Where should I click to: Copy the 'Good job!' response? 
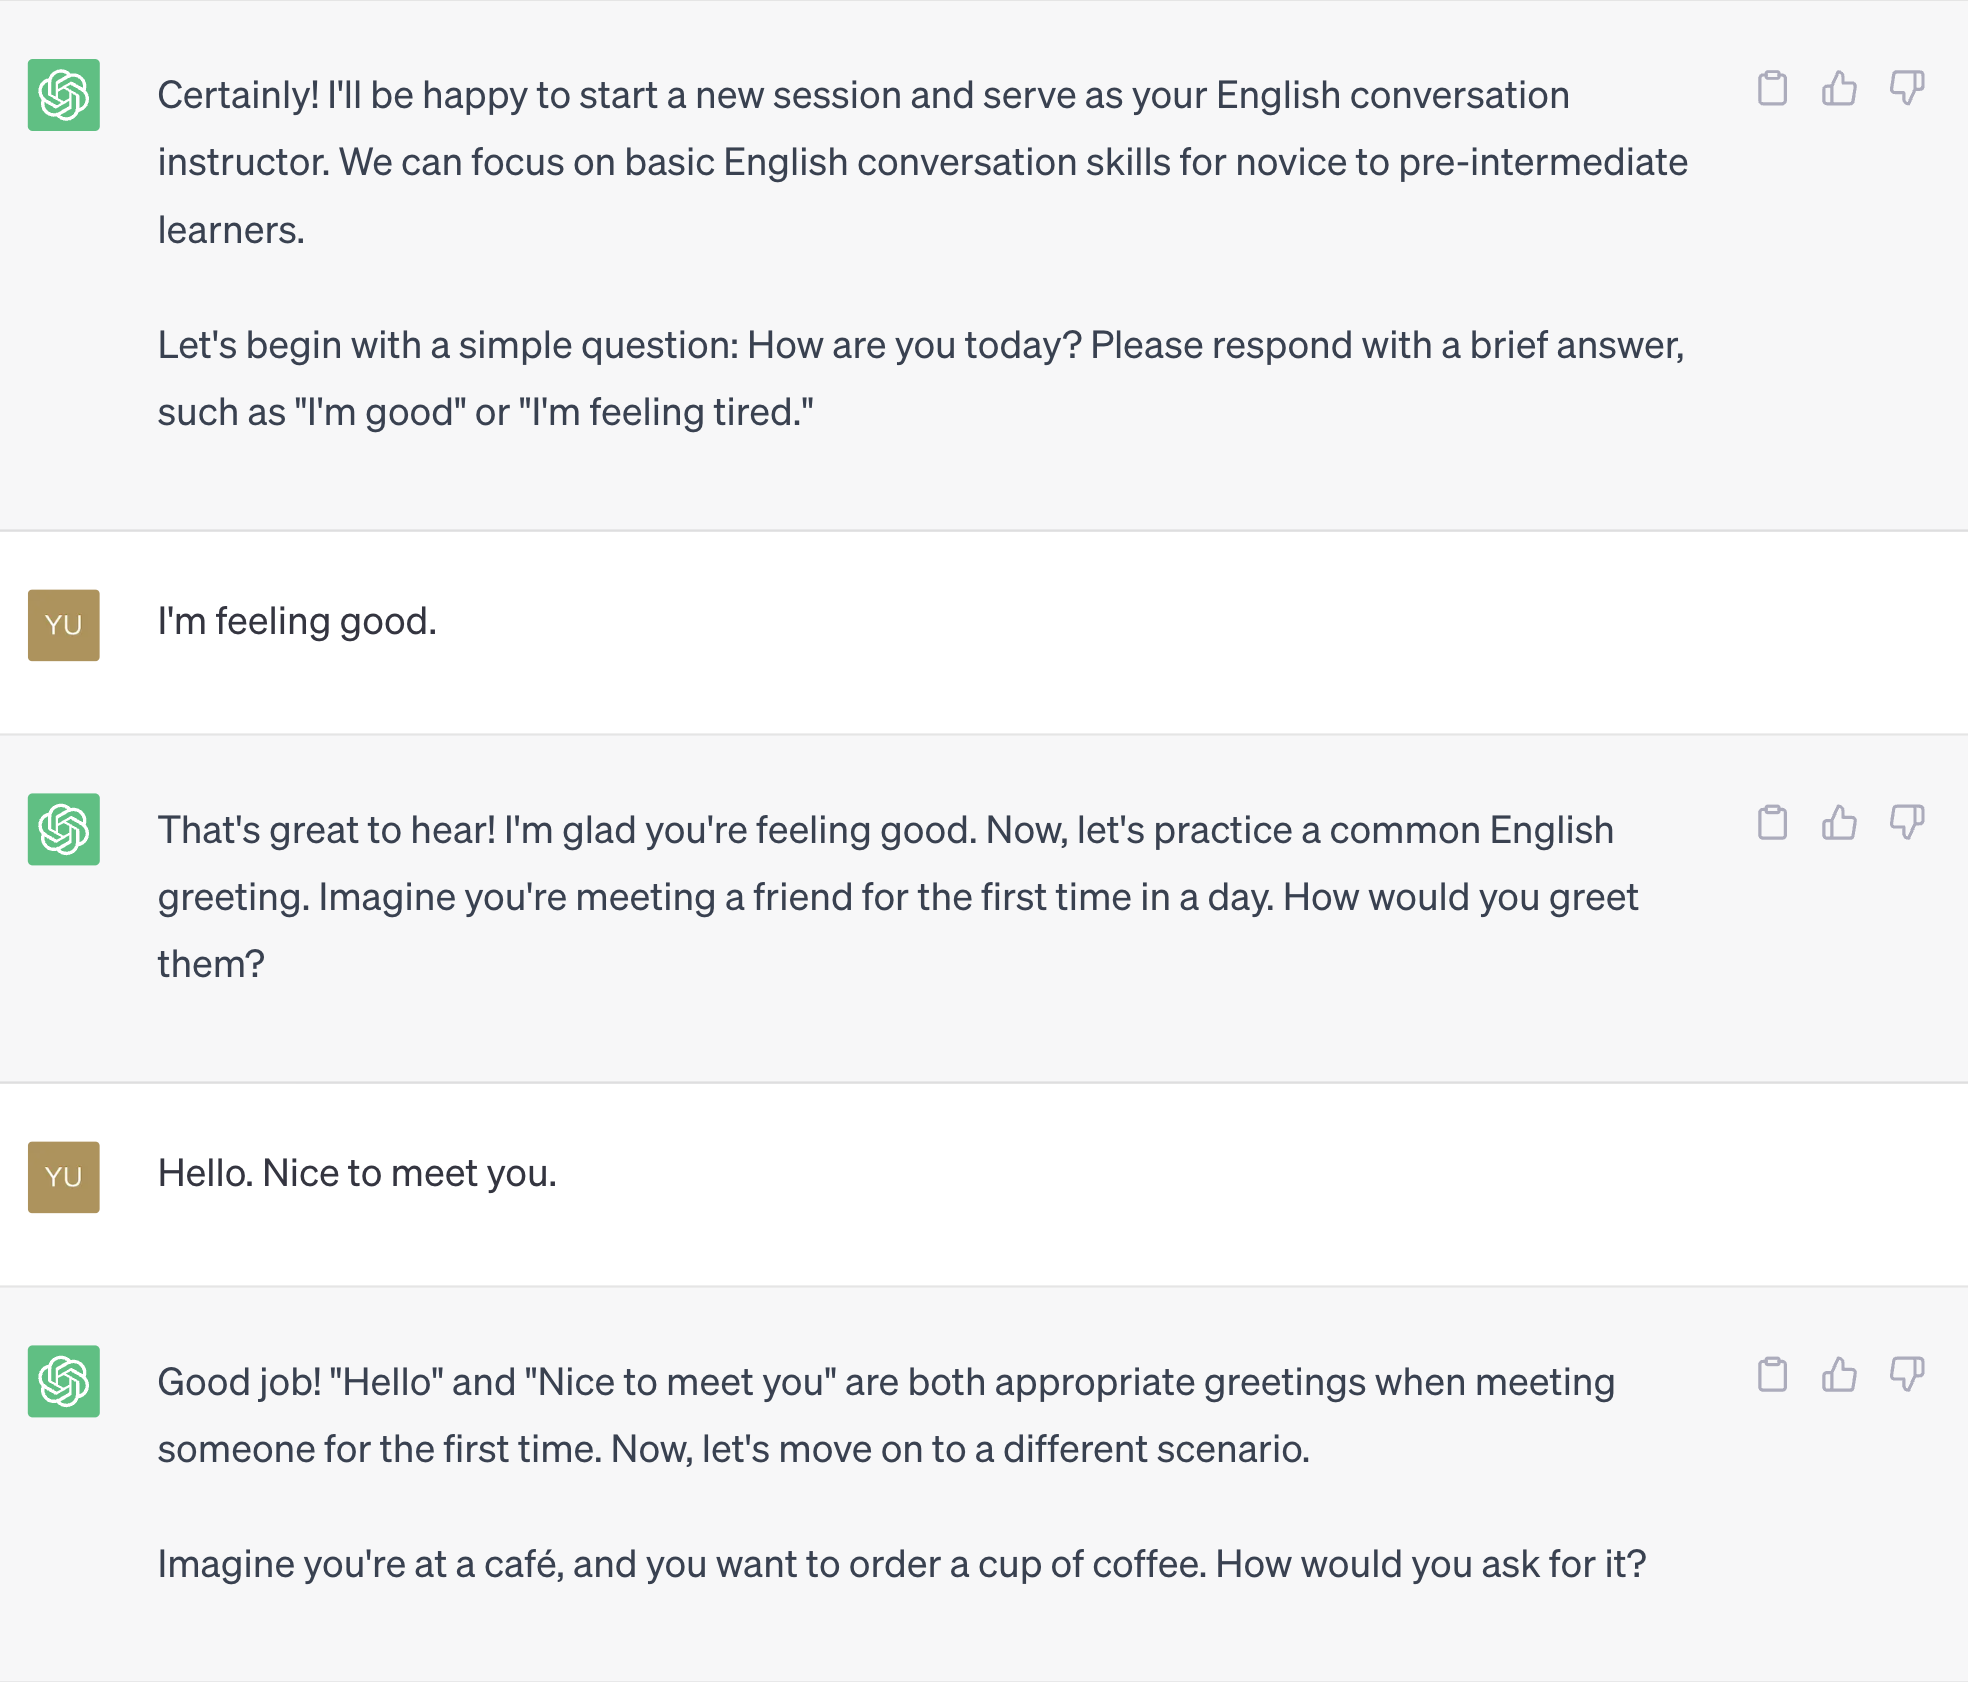[1772, 1375]
